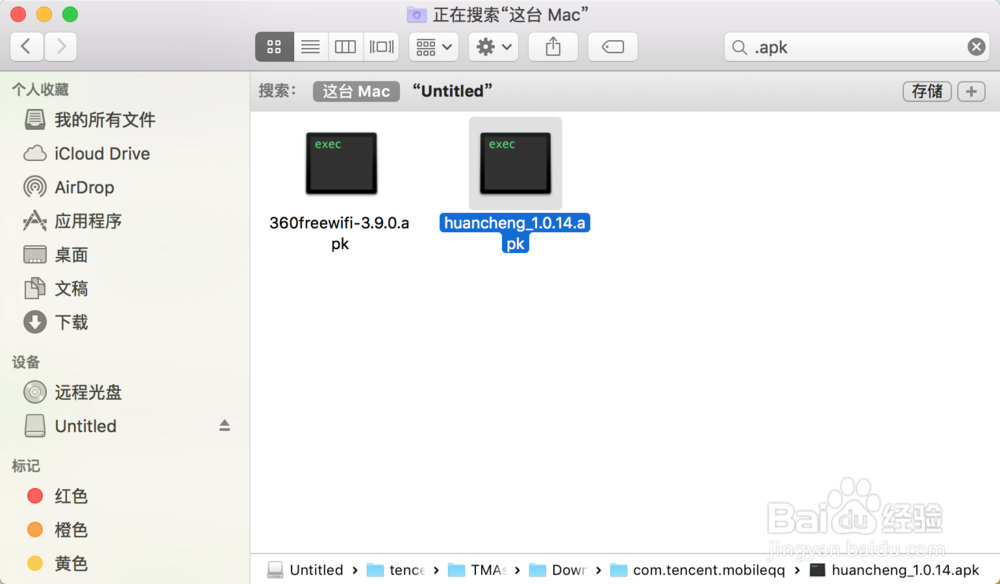Click com.tencent.mobileqq in path bar
The image size is (1000, 584).
click(698, 570)
